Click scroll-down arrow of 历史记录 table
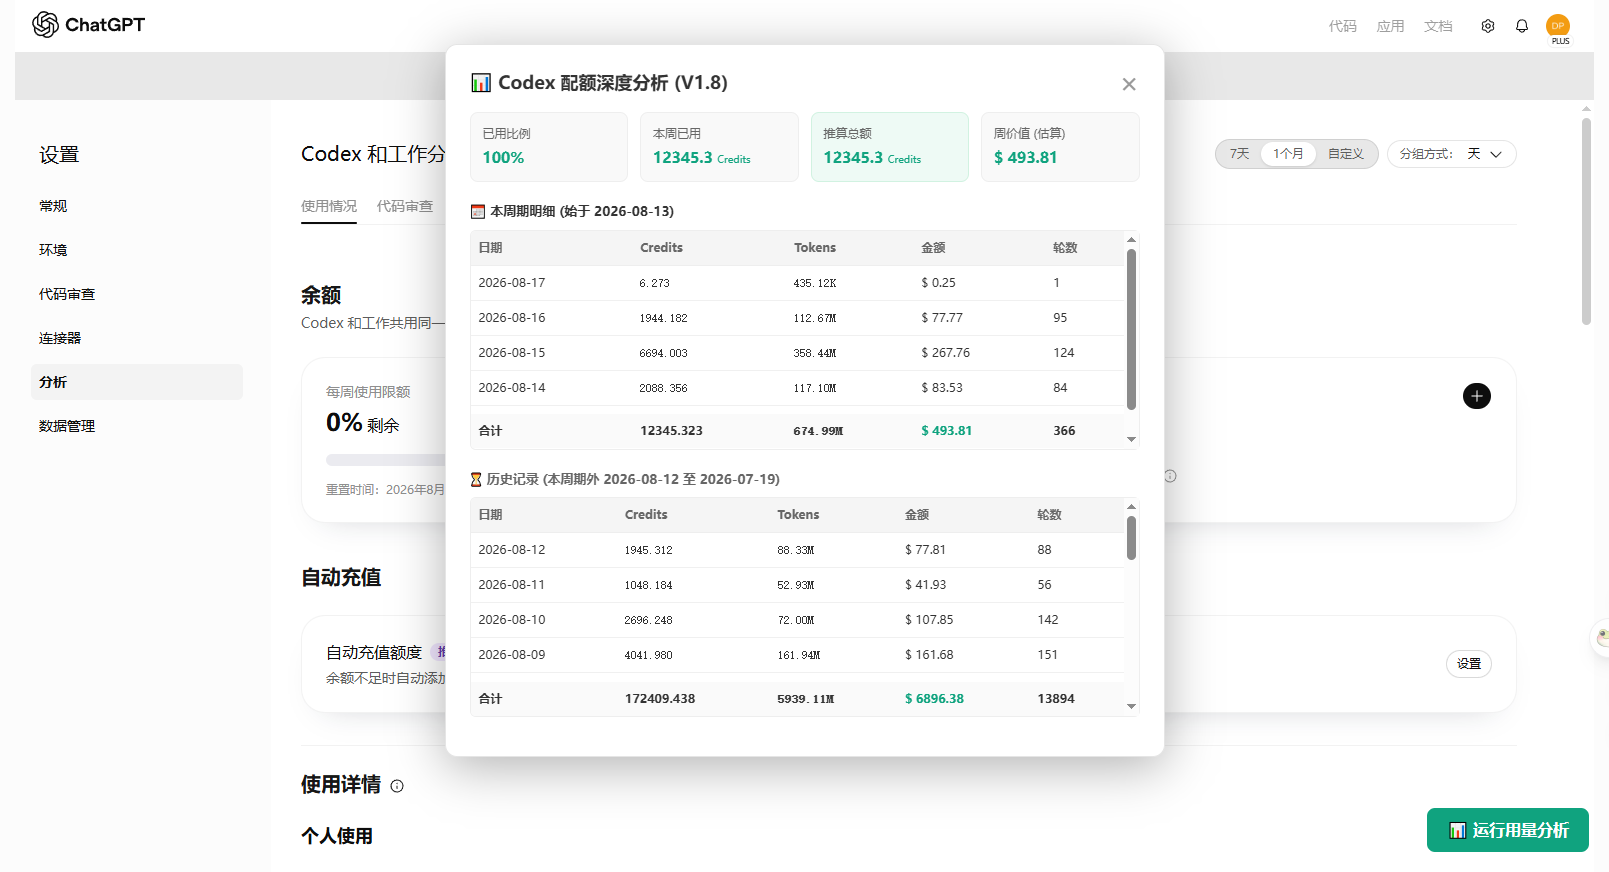The image size is (1609, 872). (x=1131, y=706)
